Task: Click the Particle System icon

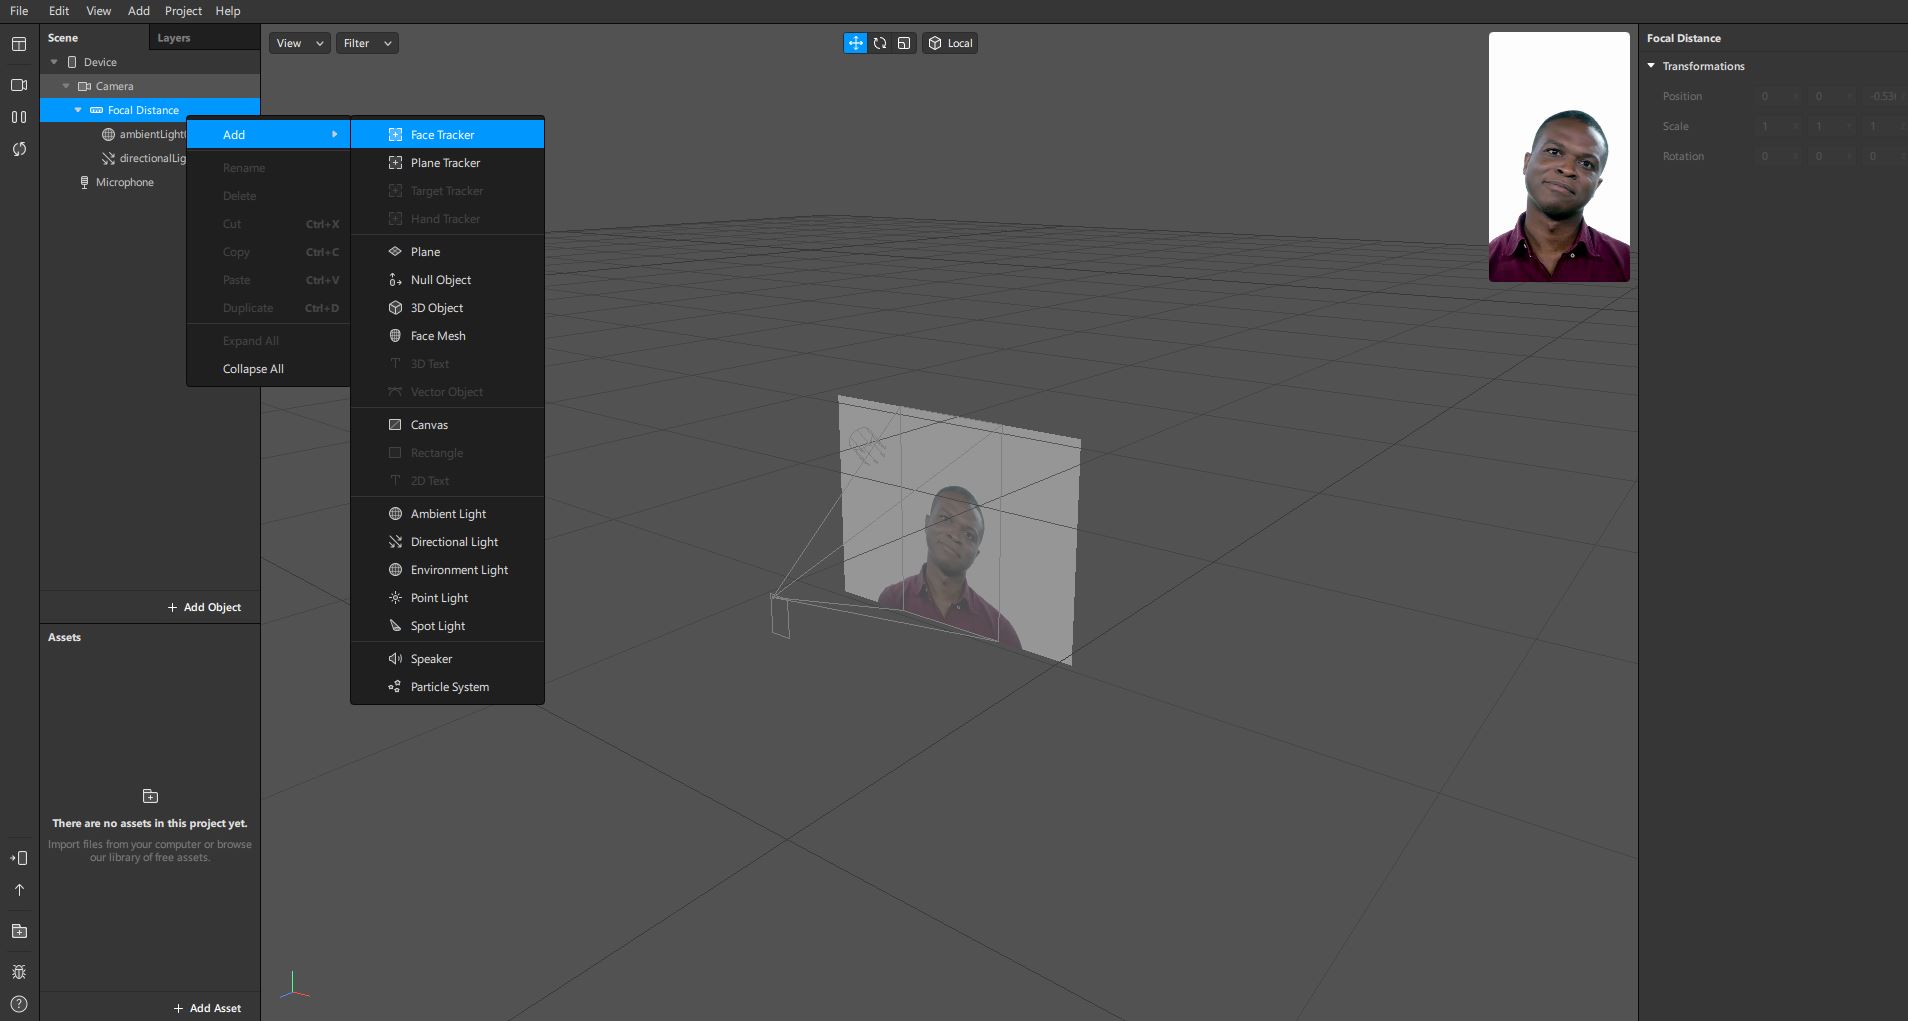Action: (395, 687)
